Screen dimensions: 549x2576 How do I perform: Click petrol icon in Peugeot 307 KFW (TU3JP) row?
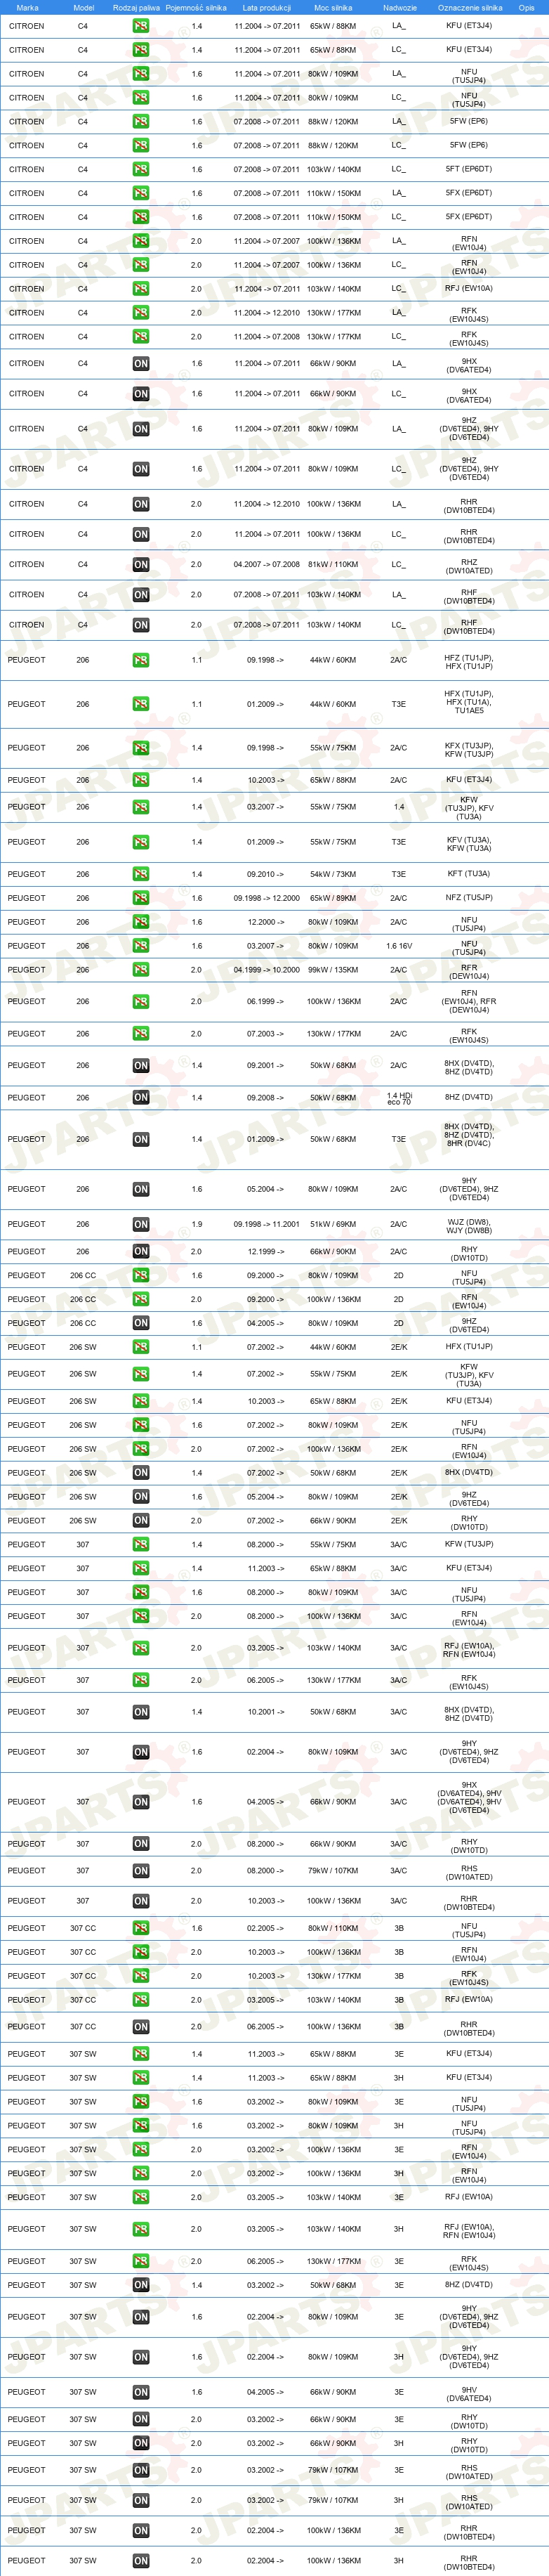click(141, 1545)
